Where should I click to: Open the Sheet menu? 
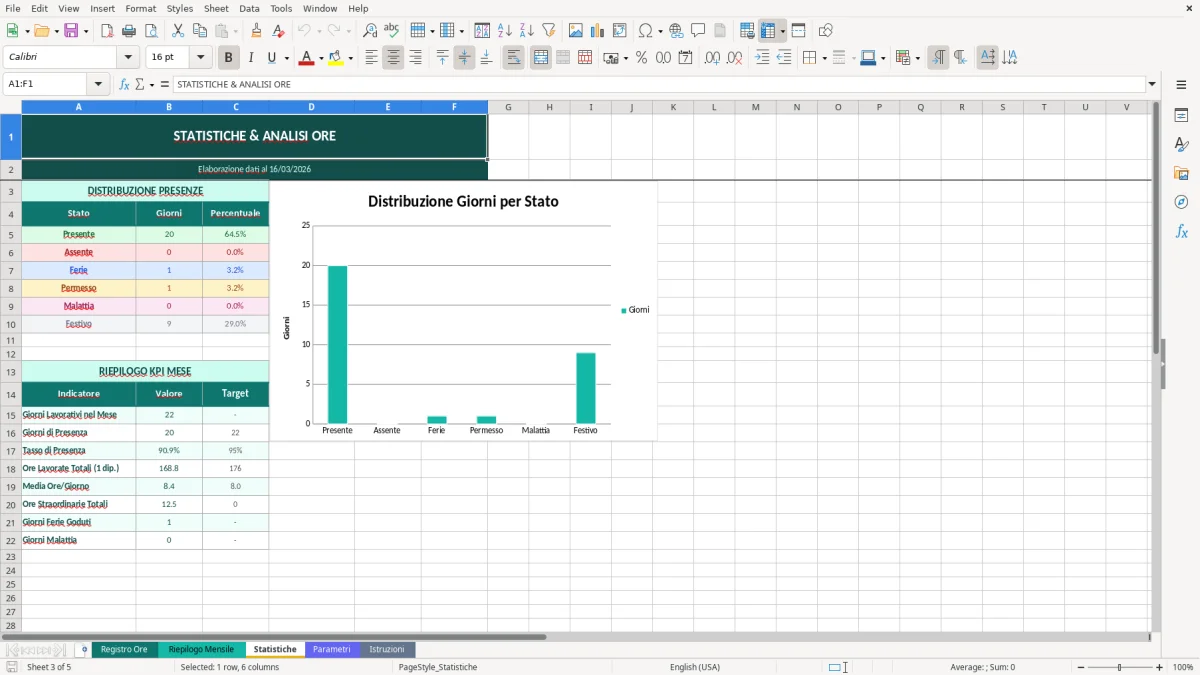coord(216,8)
